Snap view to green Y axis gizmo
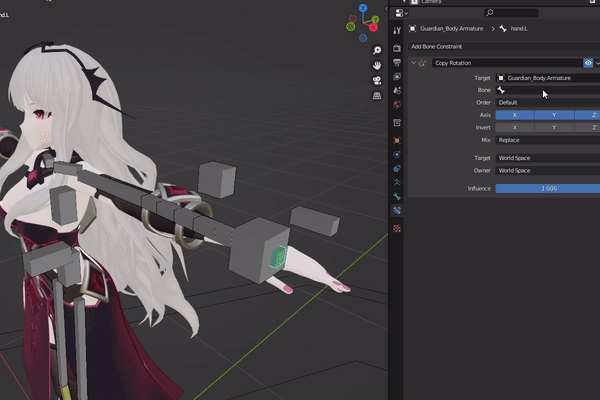 pyautogui.click(x=375, y=19)
